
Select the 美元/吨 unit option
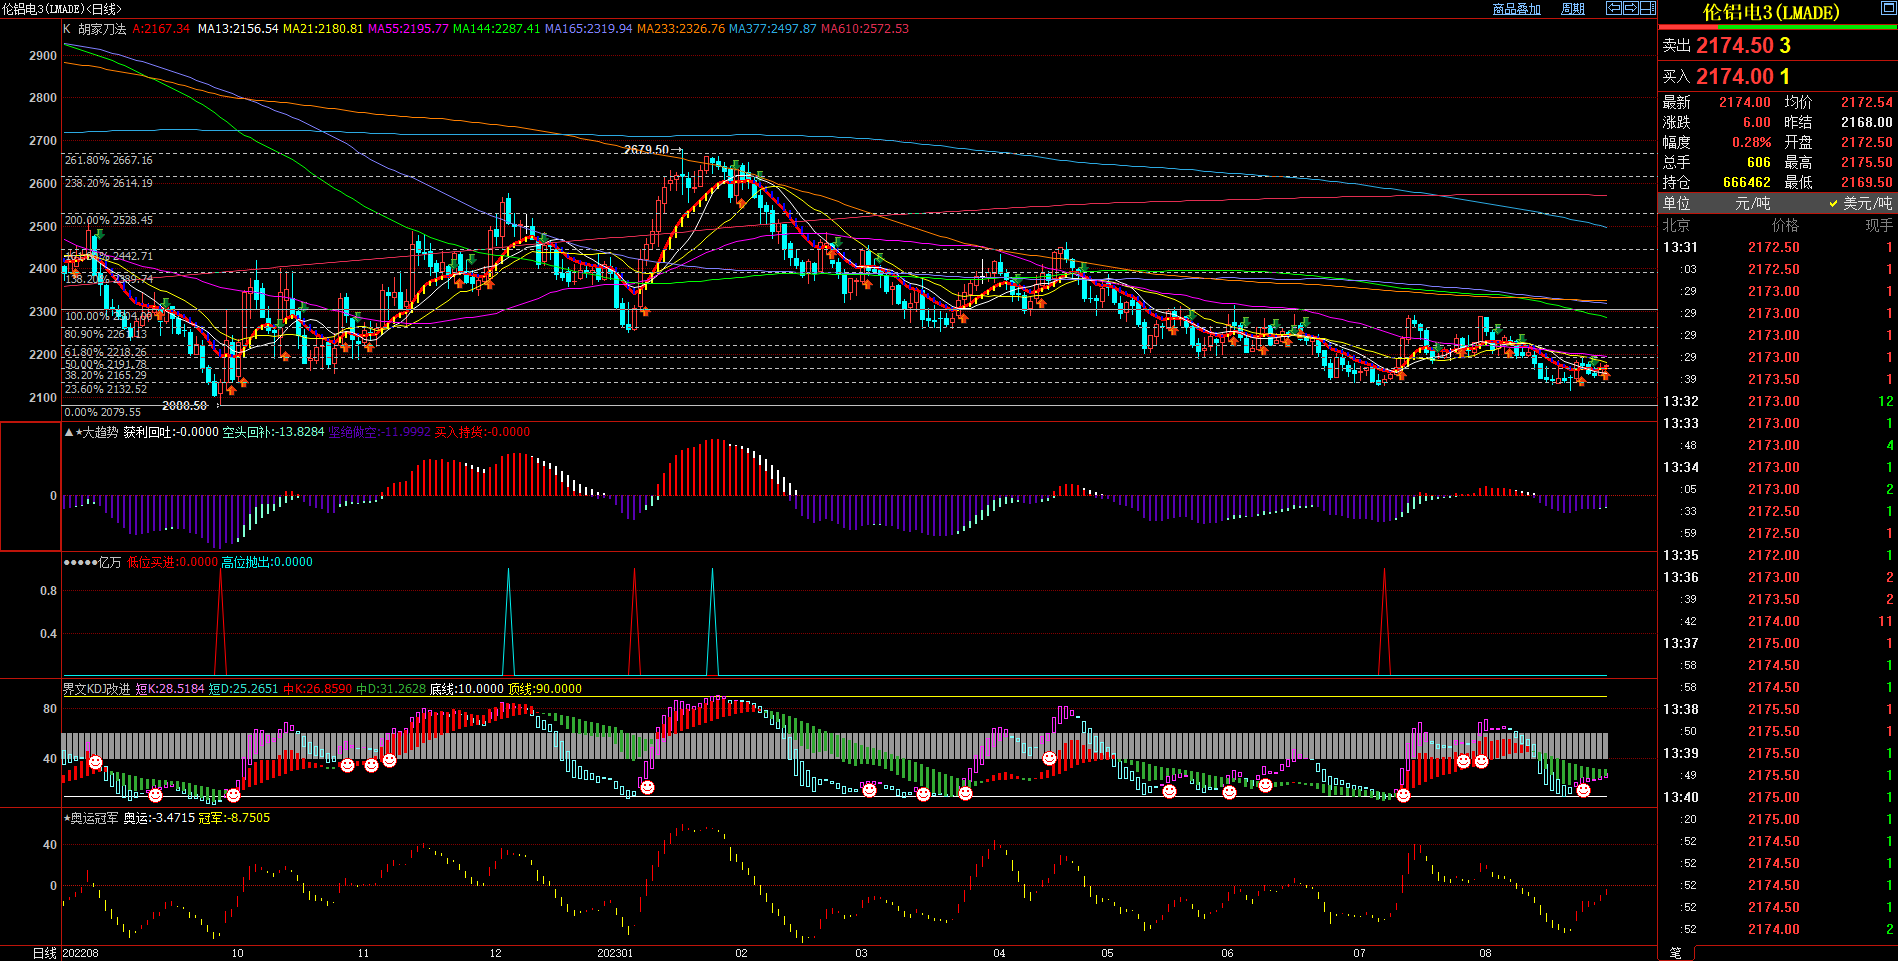click(x=1866, y=203)
